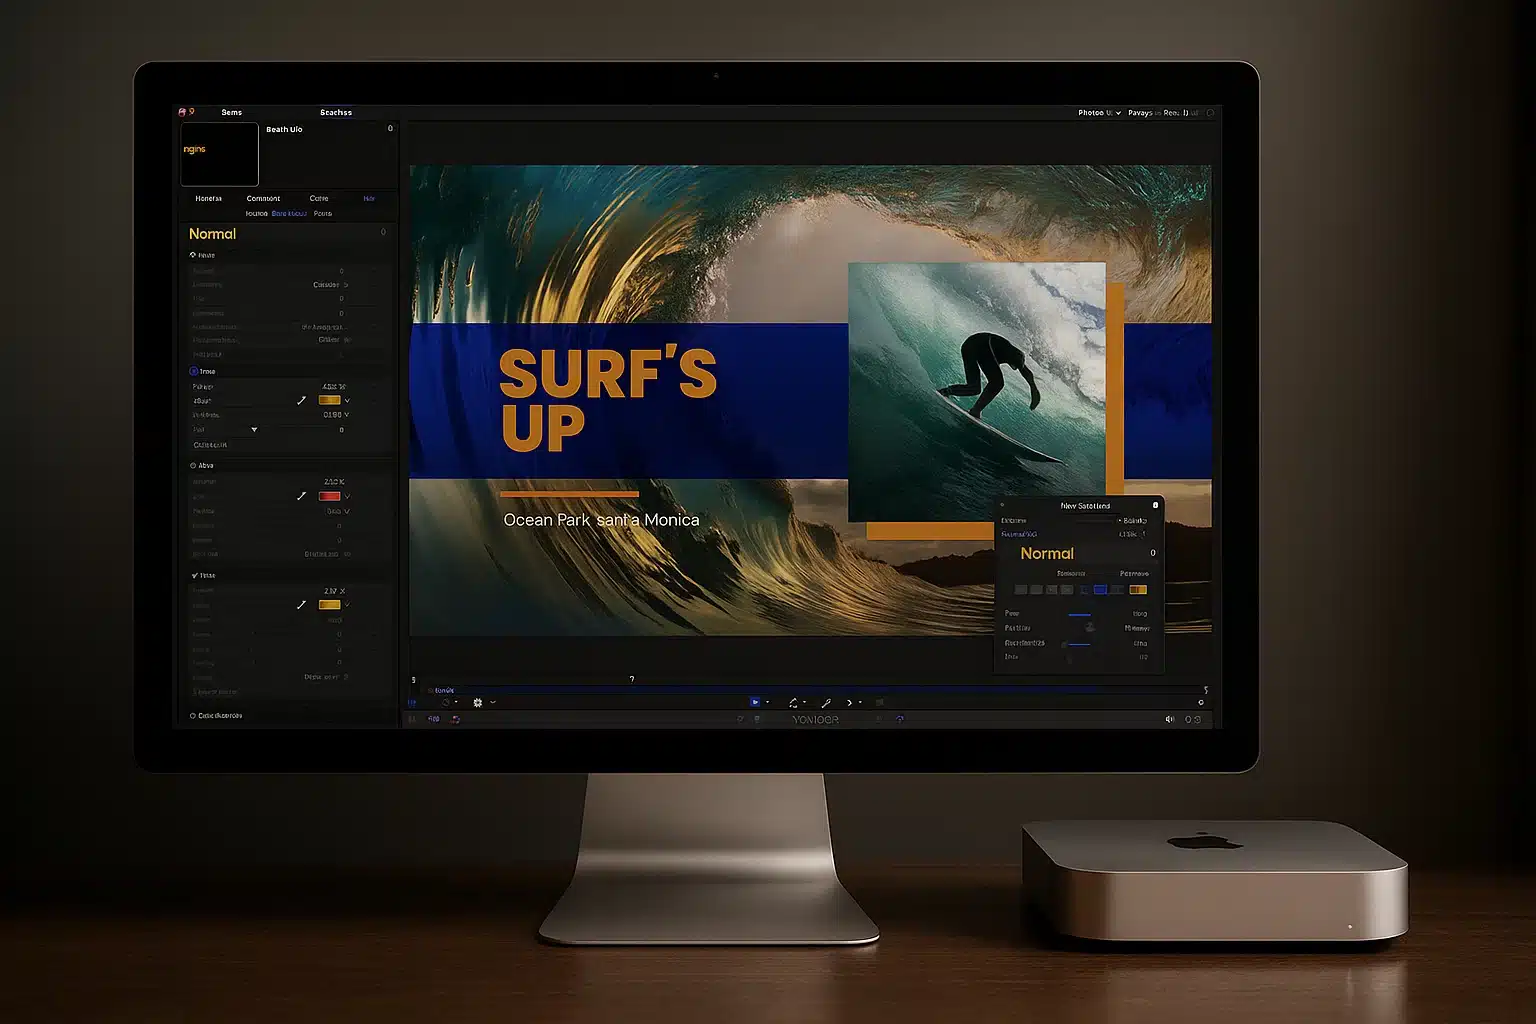Screen dimensions: 1536x1024
Task: Toggle the Fevre section icon under Normal
Action: (x=193, y=255)
